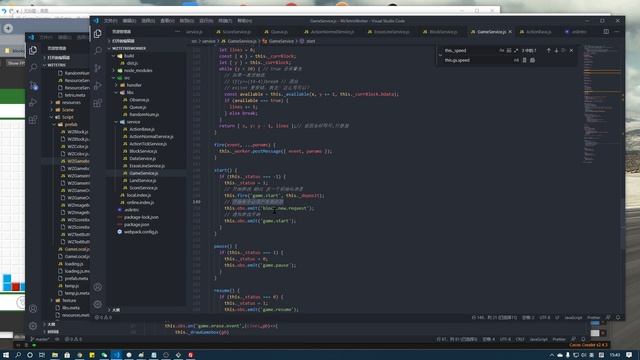Click Windows Start button on taskbar
Image resolution: width=640 pixels, height=360 pixels.
[x=5, y=355]
